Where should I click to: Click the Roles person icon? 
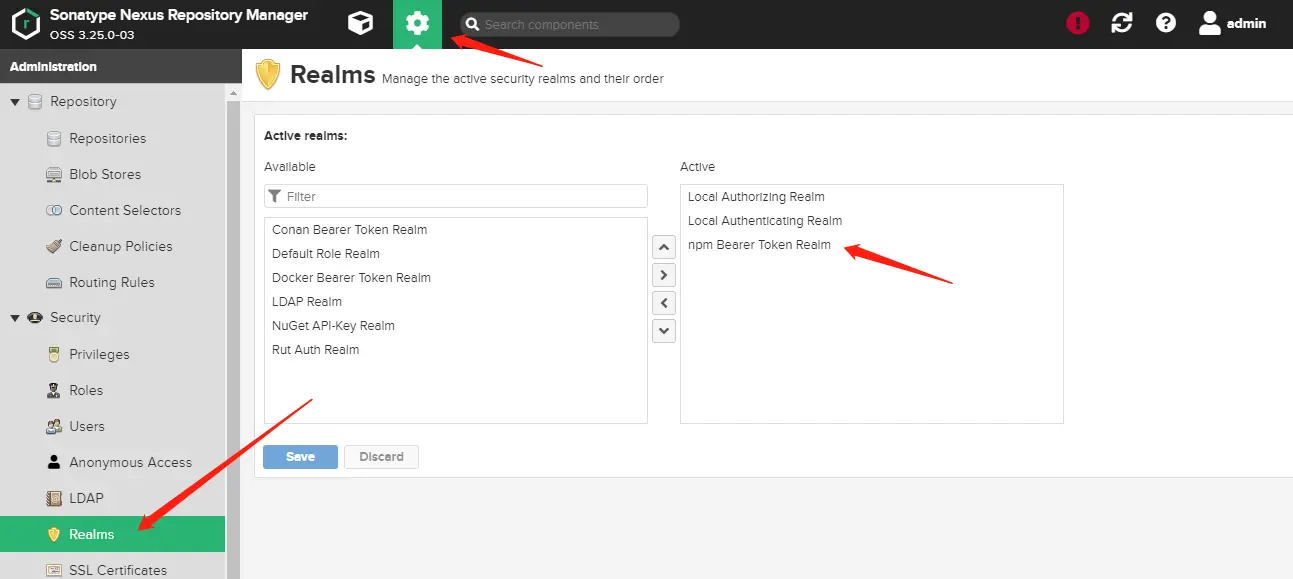pos(54,390)
